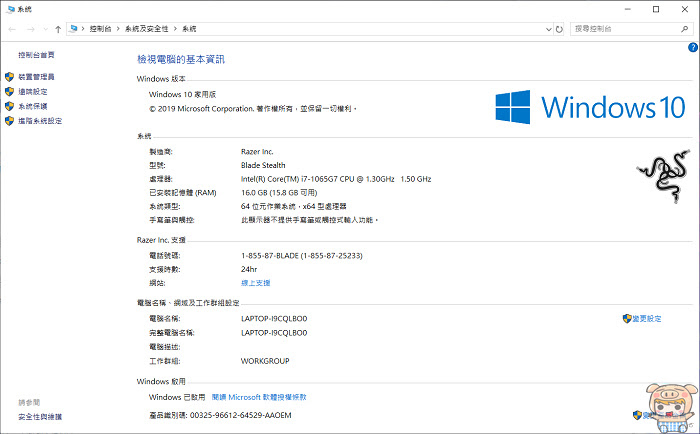Click the WORKGROUP value
Image resolution: width=700 pixels, height=434 pixels.
(x=265, y=361)
